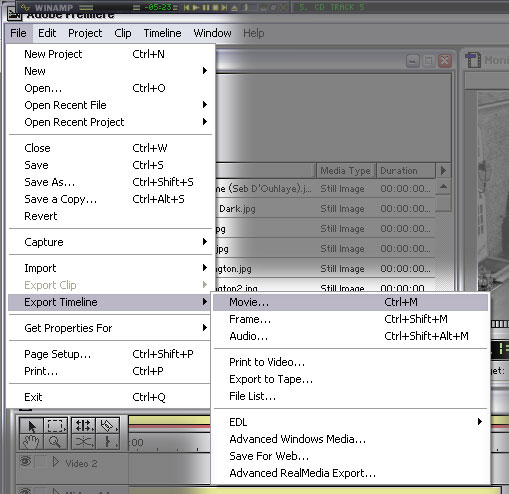Click Save As... menu item
Screen dimensions: 509x494
(x=110, y=182)
